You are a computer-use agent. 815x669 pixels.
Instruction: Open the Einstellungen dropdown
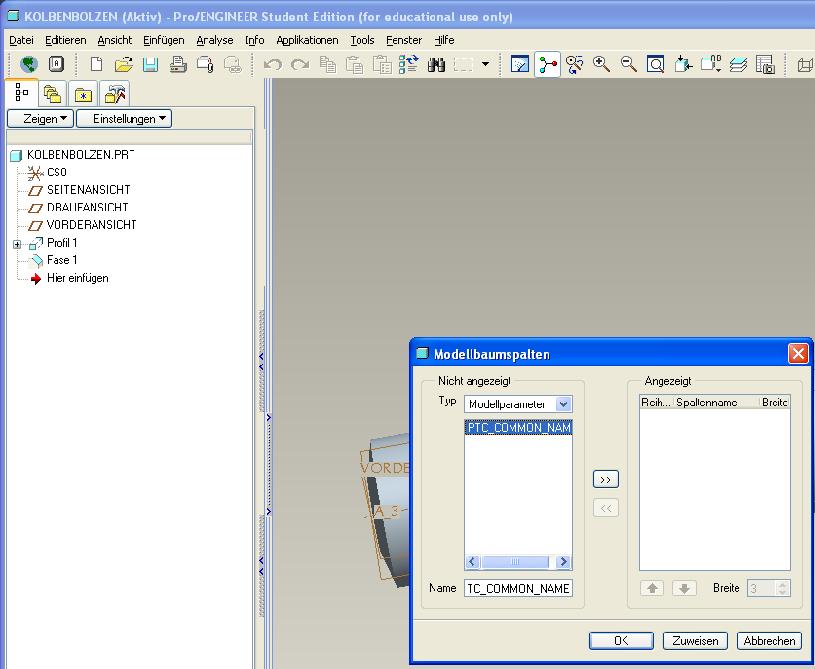click(x=124, y=119)
